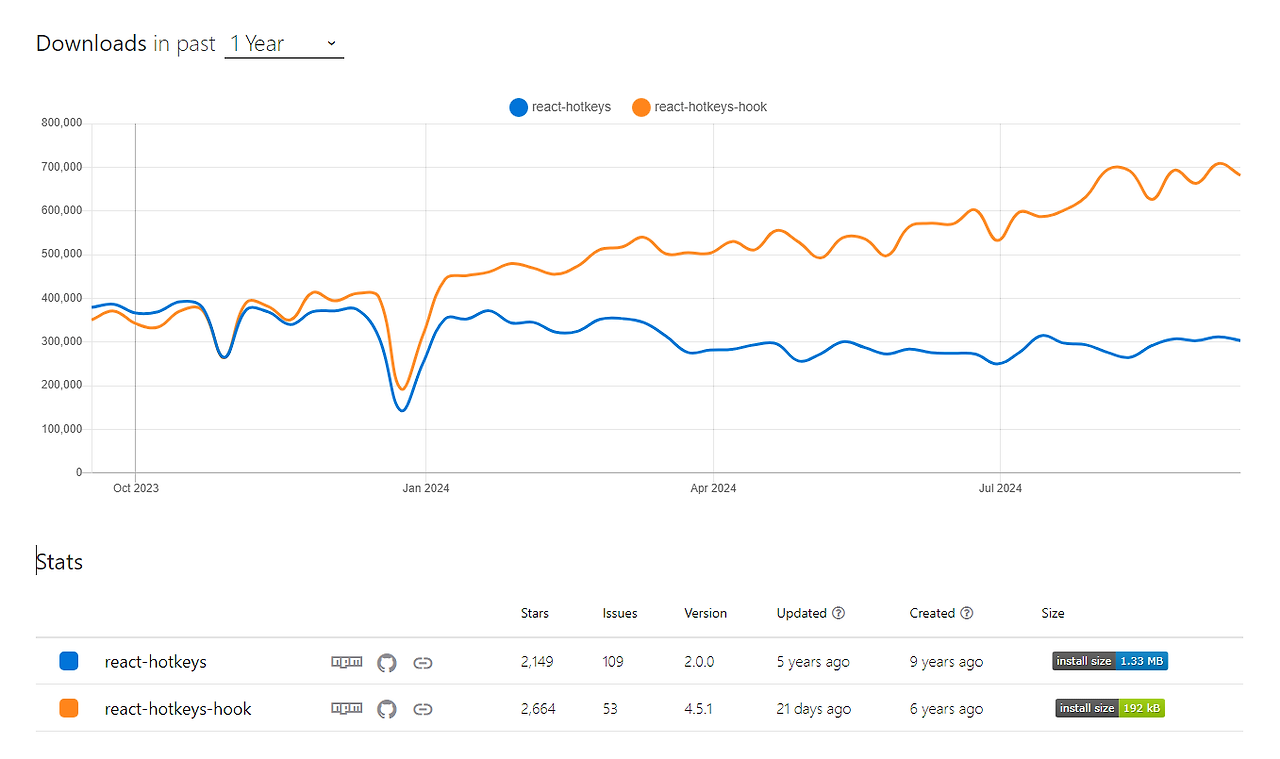Open the npm page for react-hotkeys

(x=346, y=661)
